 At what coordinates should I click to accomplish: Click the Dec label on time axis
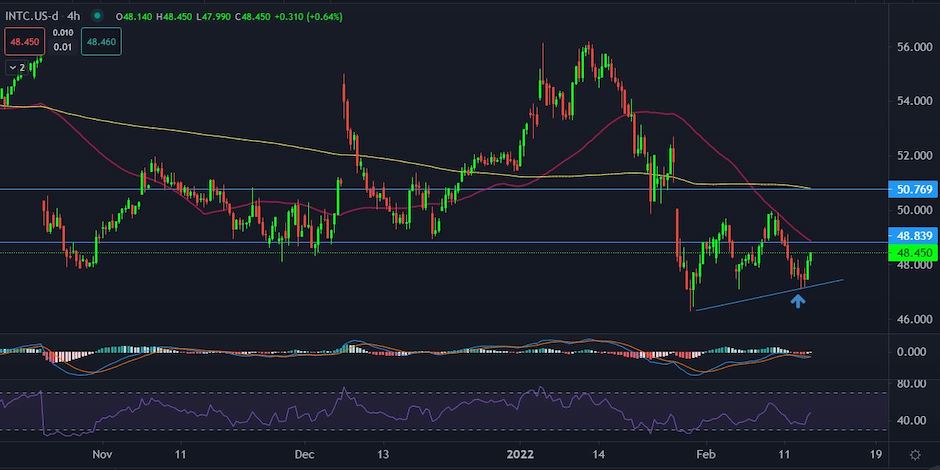point(305,453)
